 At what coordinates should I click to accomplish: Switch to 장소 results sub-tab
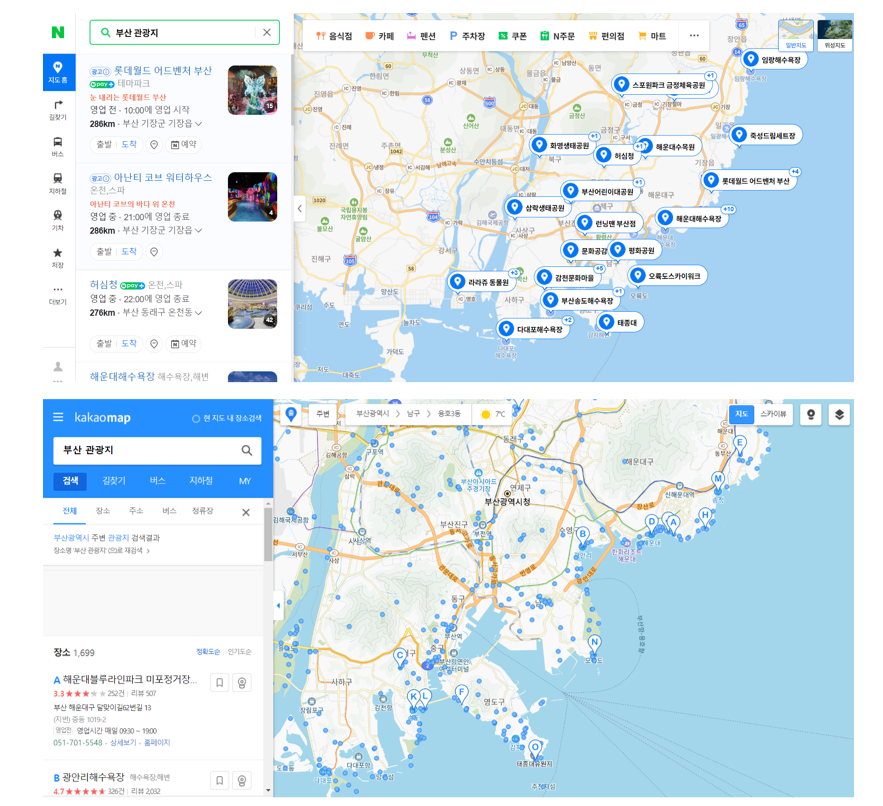pyautogui.click(x=102, y=511)
